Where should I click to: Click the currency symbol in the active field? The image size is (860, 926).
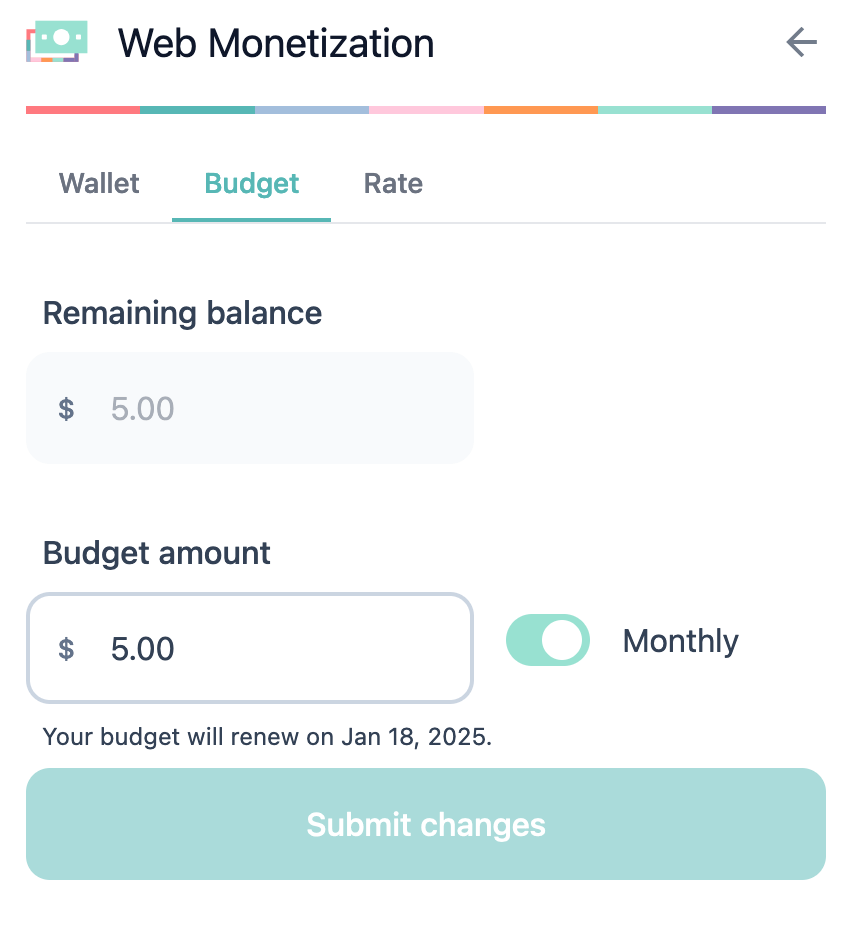click(x=66, y=648)
